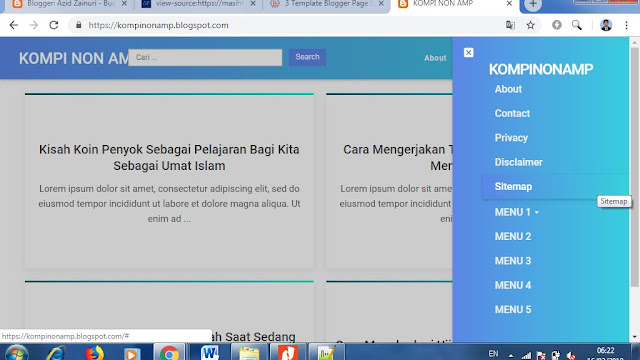Open the Sitemap link in sidebar

[513, 187]
